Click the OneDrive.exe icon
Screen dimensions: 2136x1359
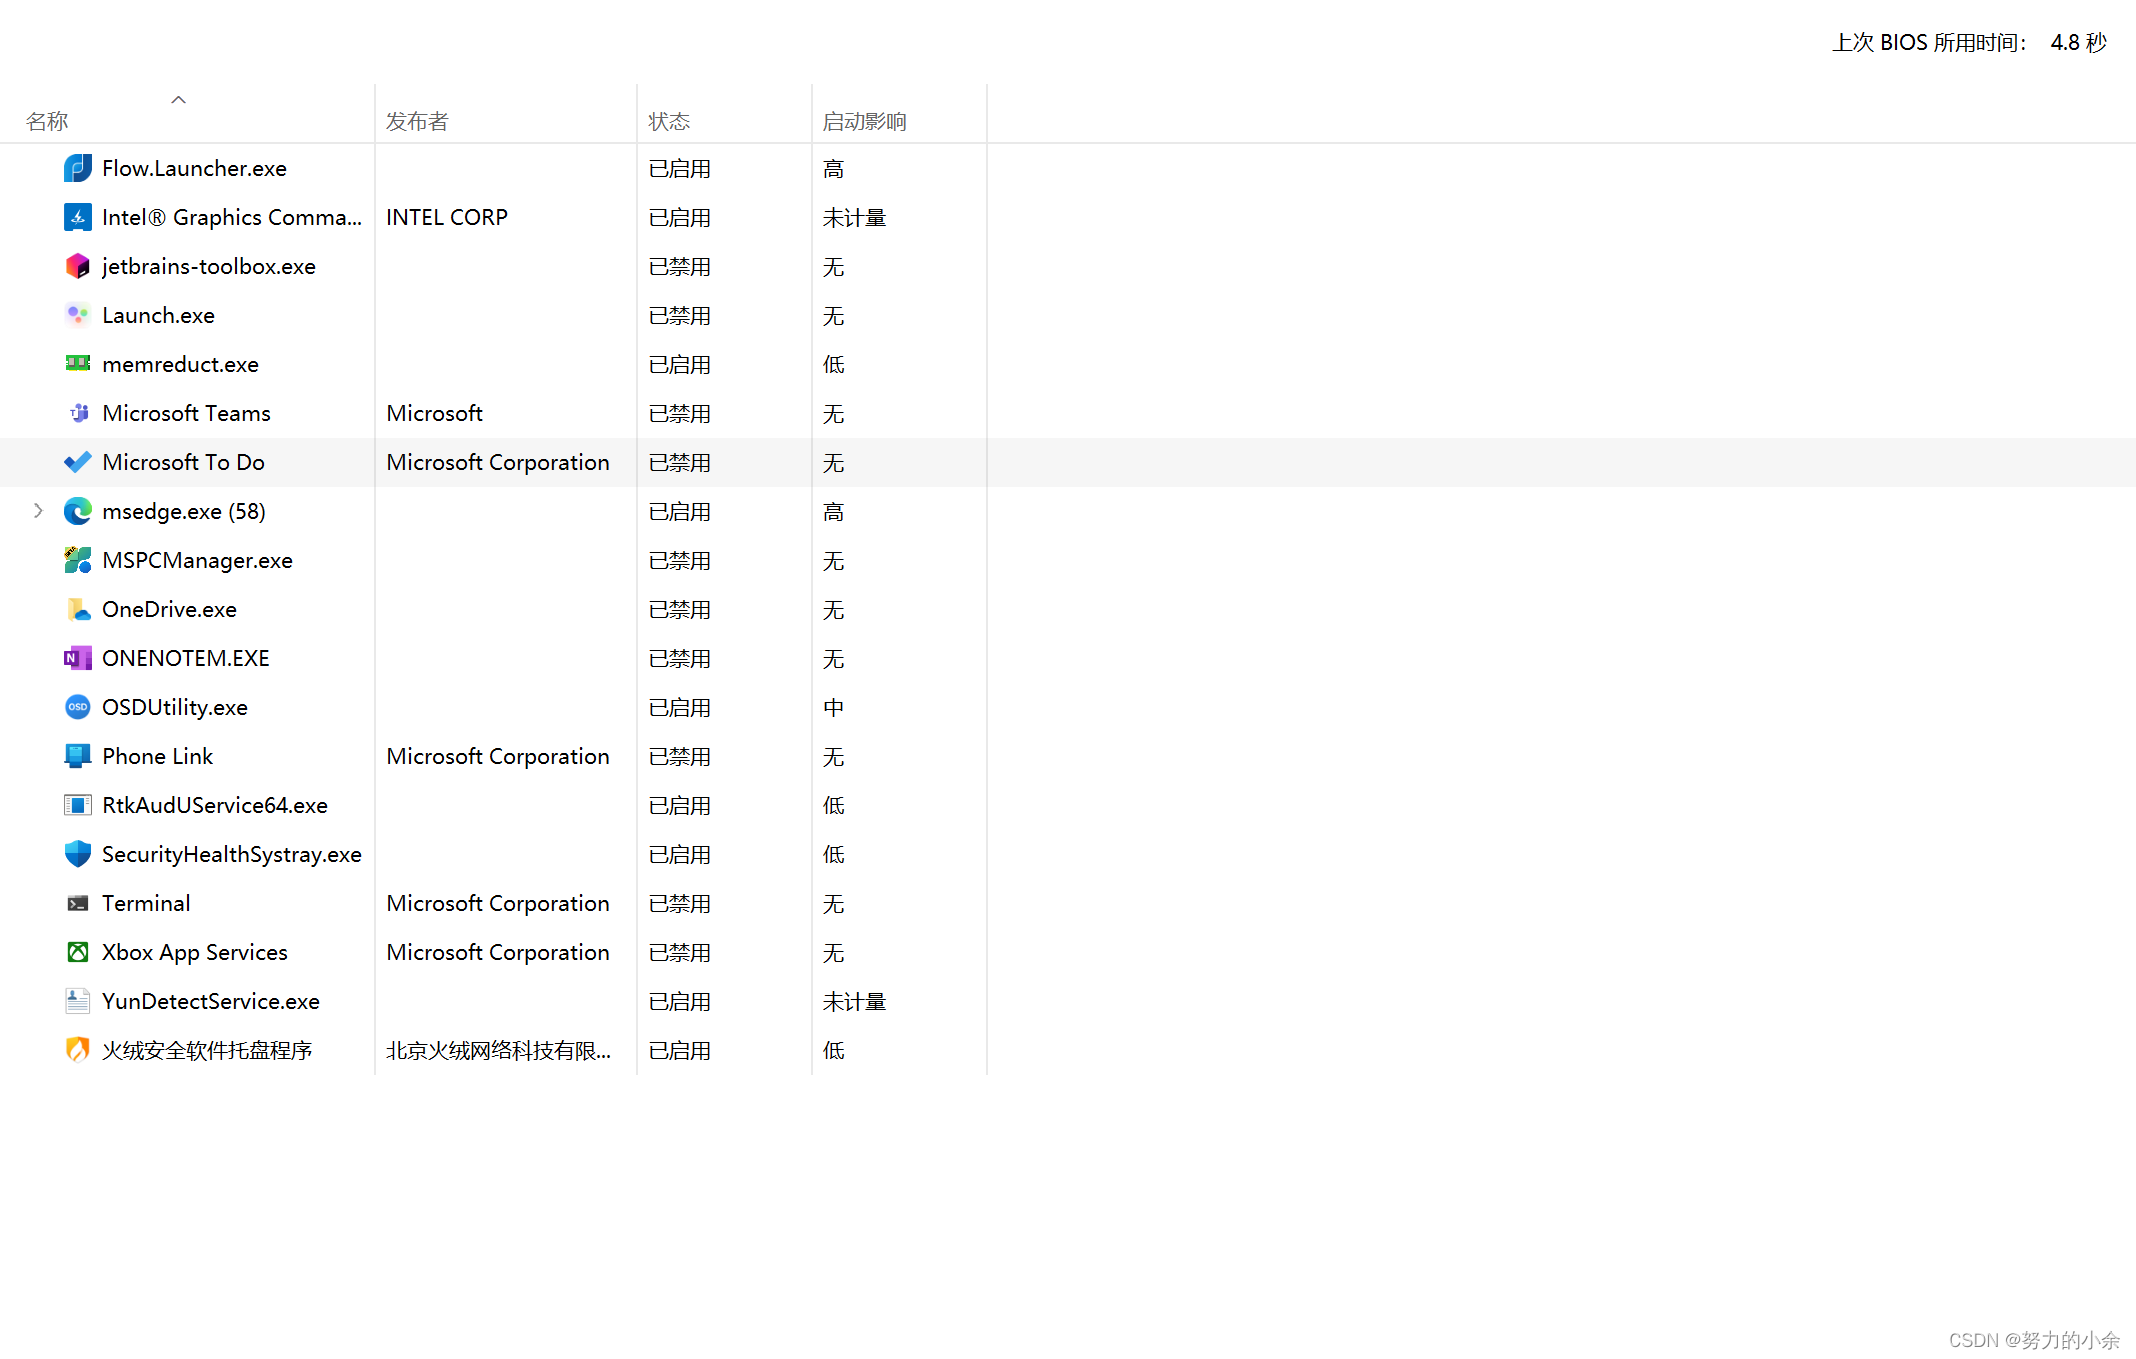click(77, 609)
